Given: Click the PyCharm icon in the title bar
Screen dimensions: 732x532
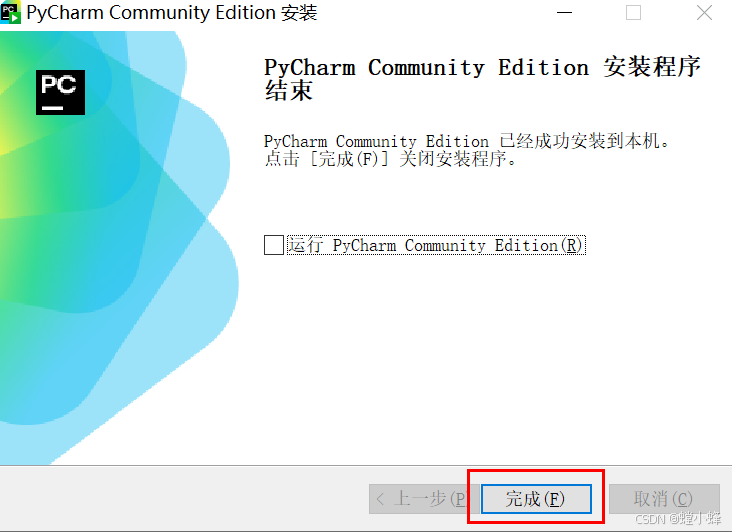Looking at the screenshot, I should point(10,13).
